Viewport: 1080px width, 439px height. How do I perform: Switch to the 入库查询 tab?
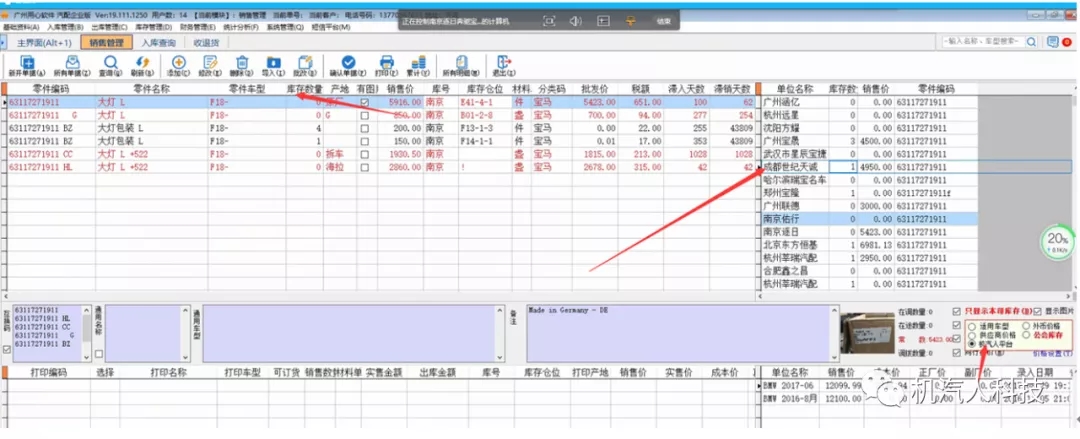[158, 43]
